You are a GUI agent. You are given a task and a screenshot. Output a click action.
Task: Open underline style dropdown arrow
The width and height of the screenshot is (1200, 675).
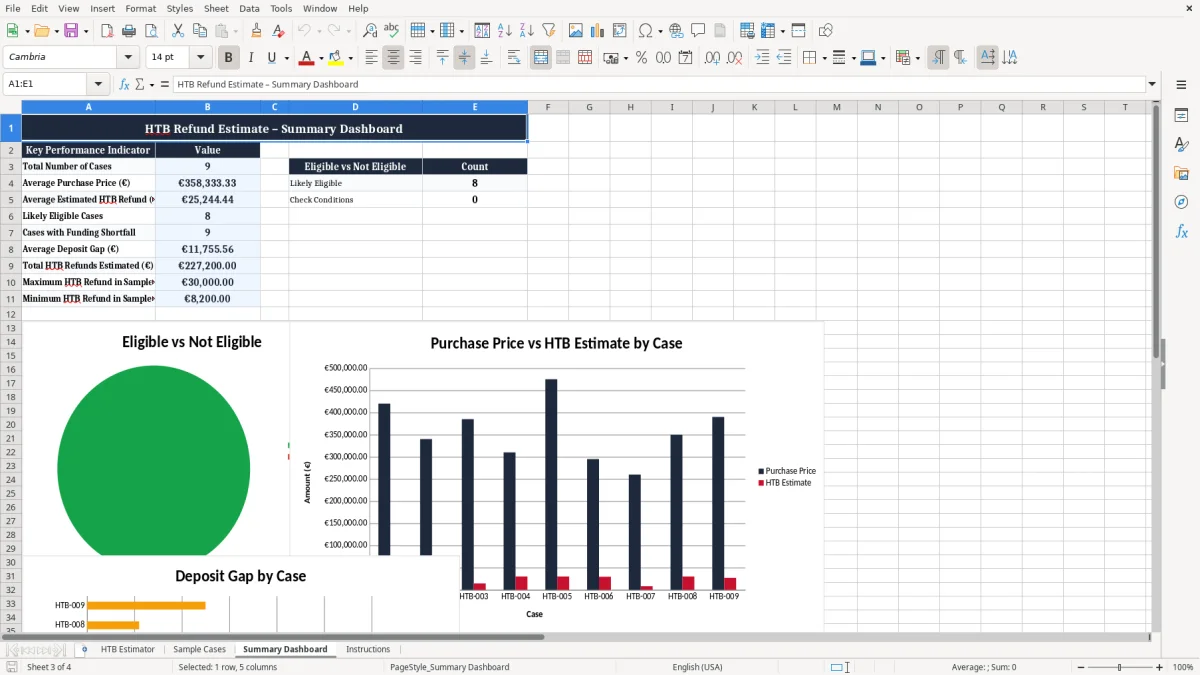pos(286,58)
